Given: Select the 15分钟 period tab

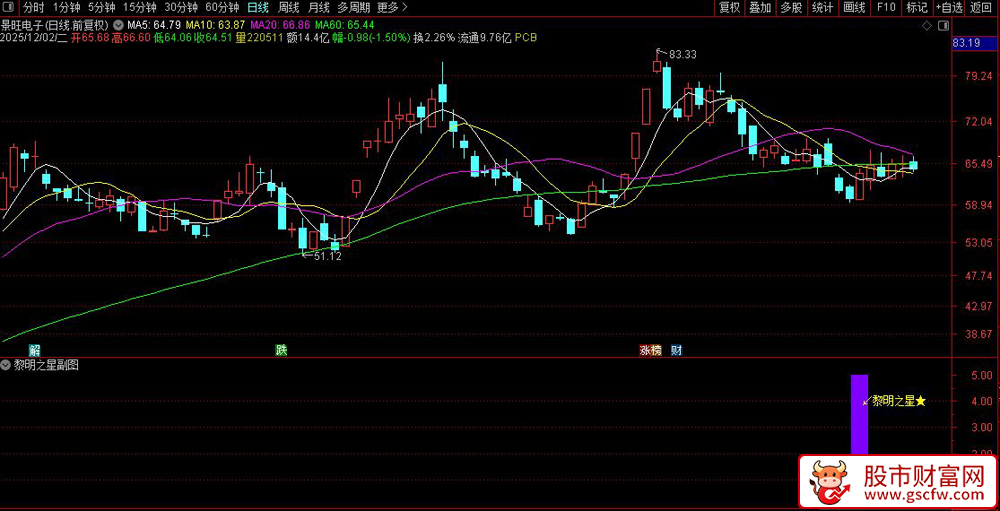Looking at the screenshot, I should [x=140, y=8].
